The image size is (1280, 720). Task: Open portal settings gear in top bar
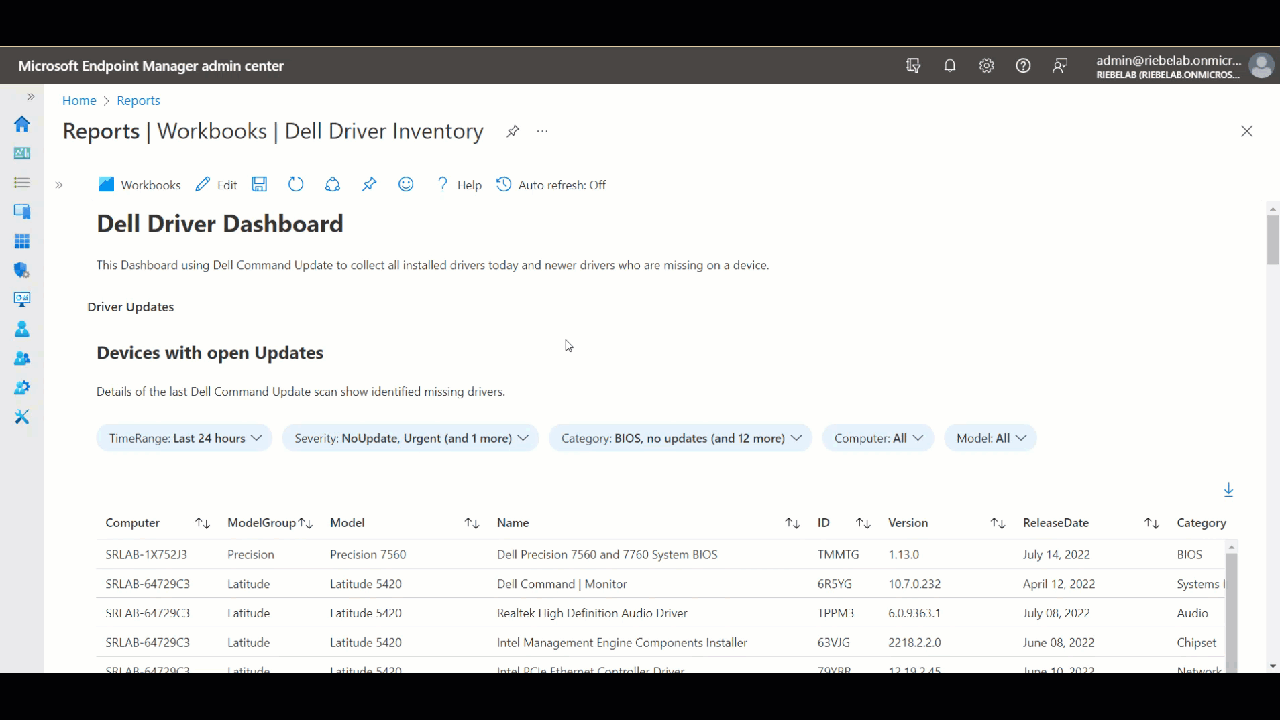pos(986,66)
